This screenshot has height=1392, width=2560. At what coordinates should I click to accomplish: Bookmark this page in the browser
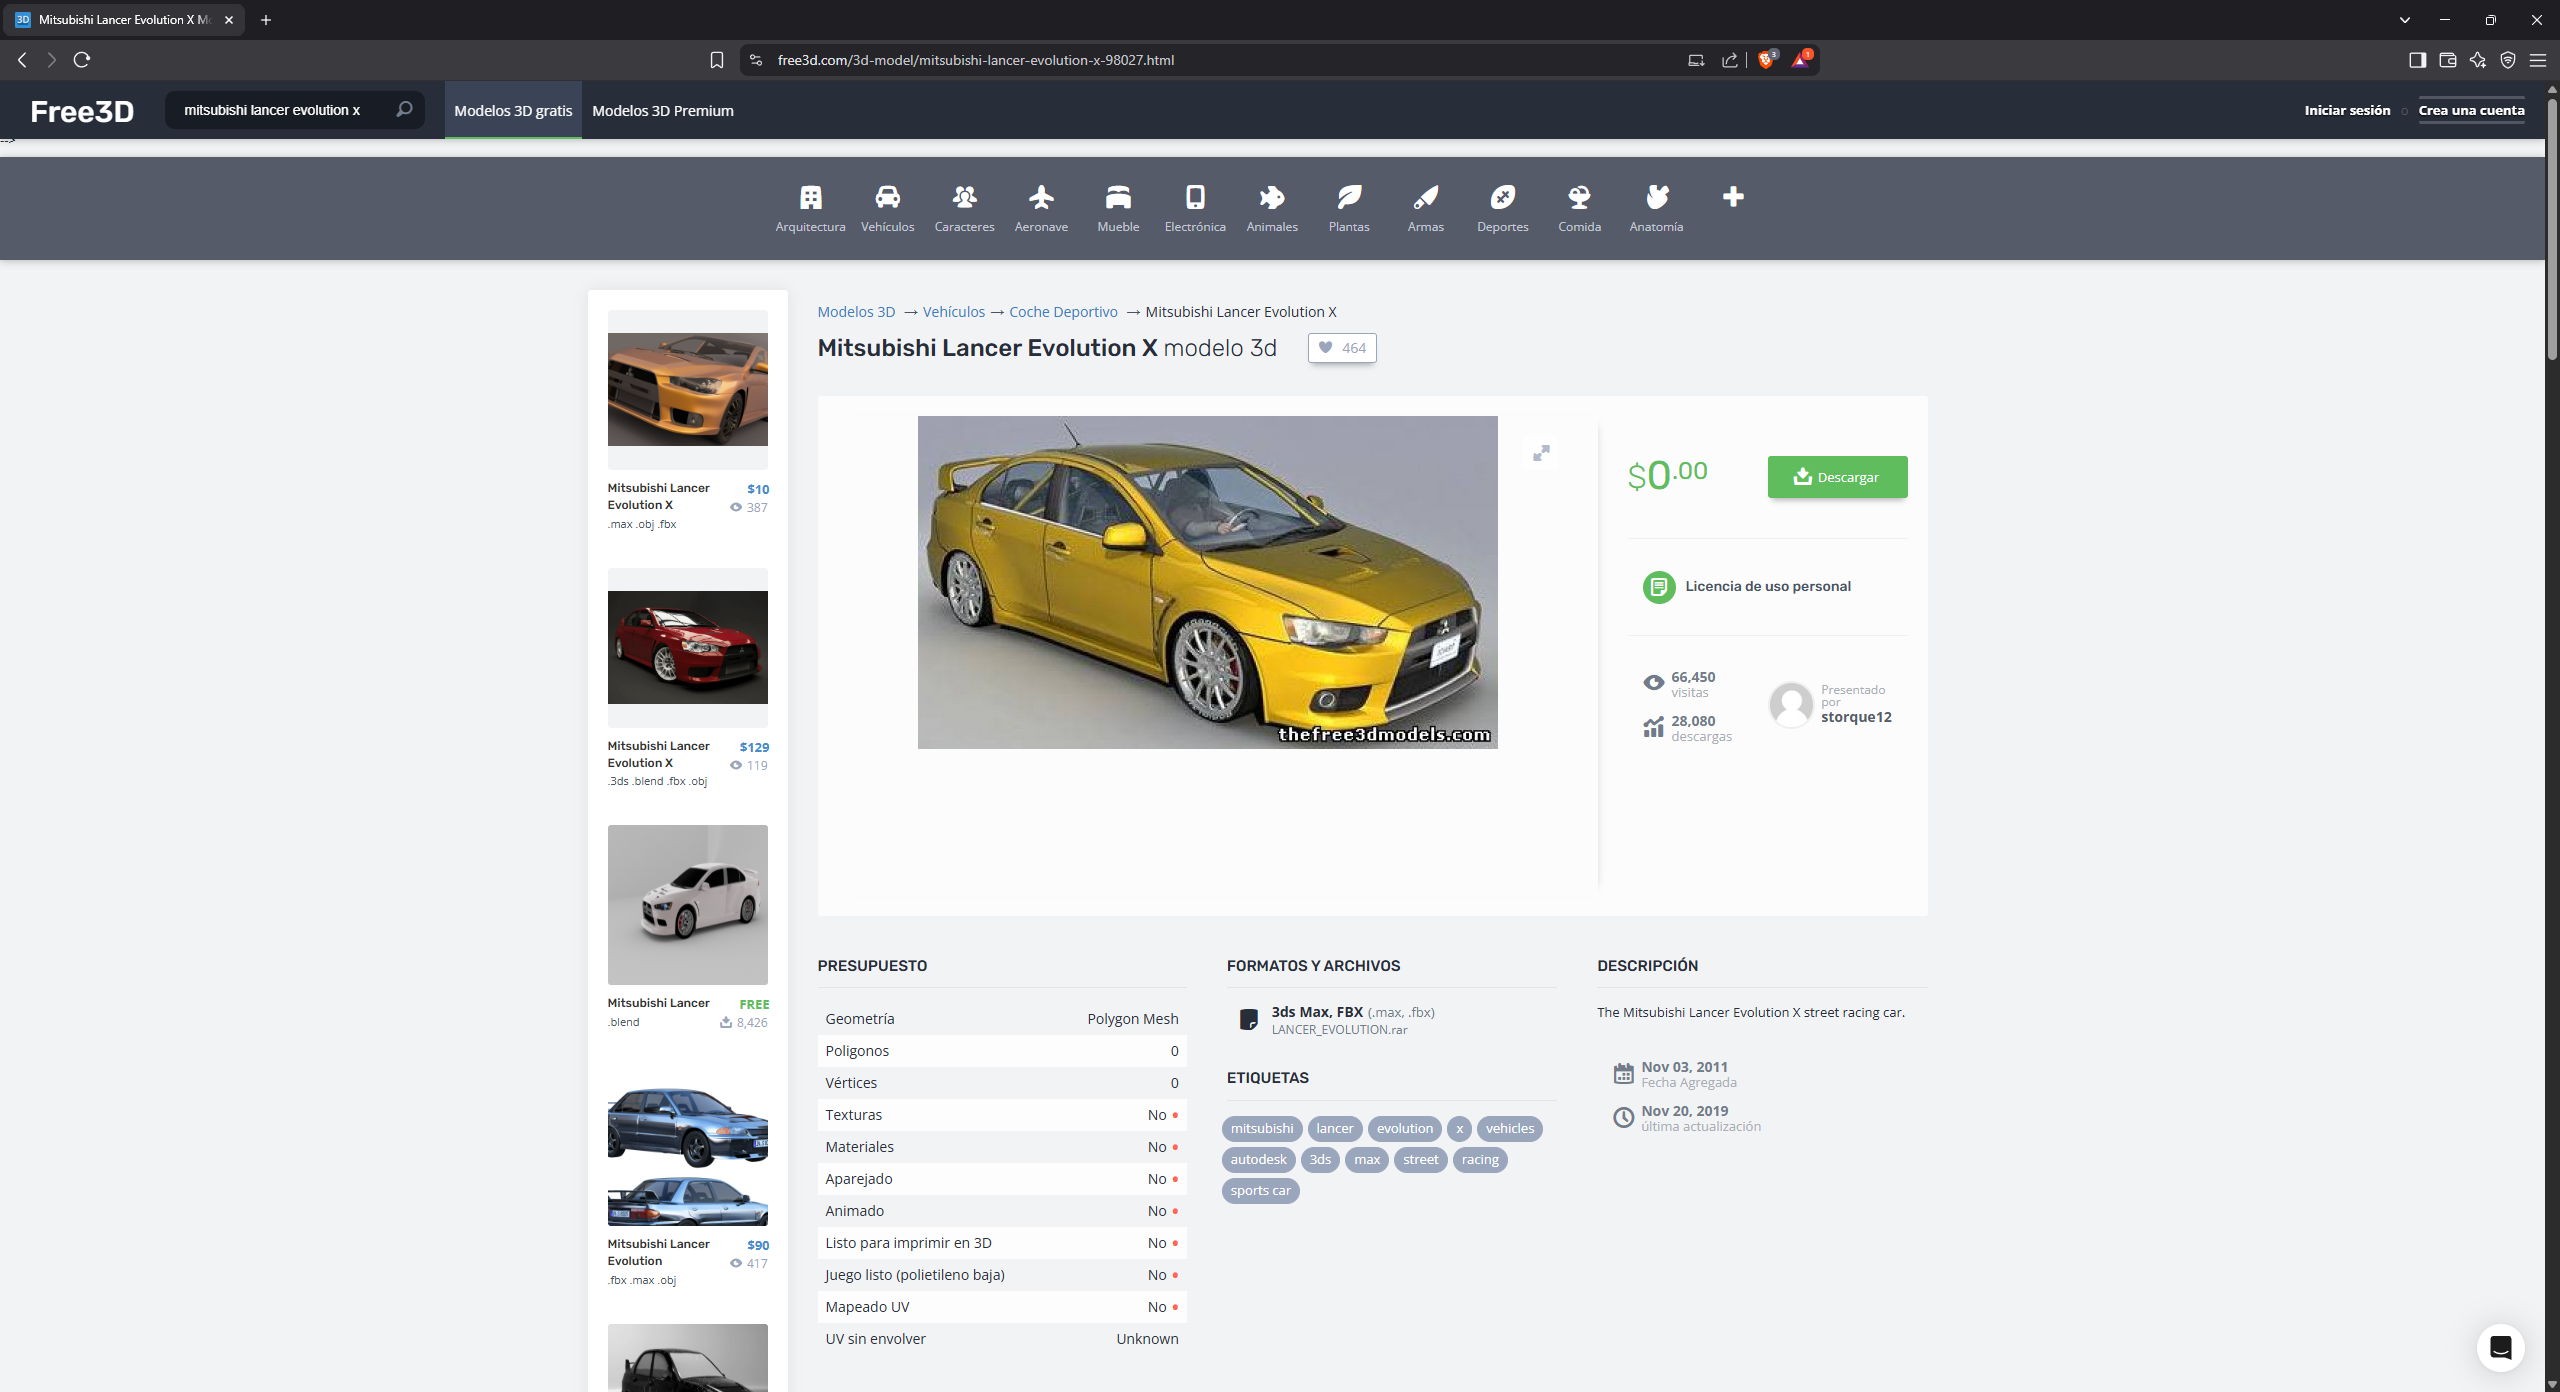[x=716, y=60]
